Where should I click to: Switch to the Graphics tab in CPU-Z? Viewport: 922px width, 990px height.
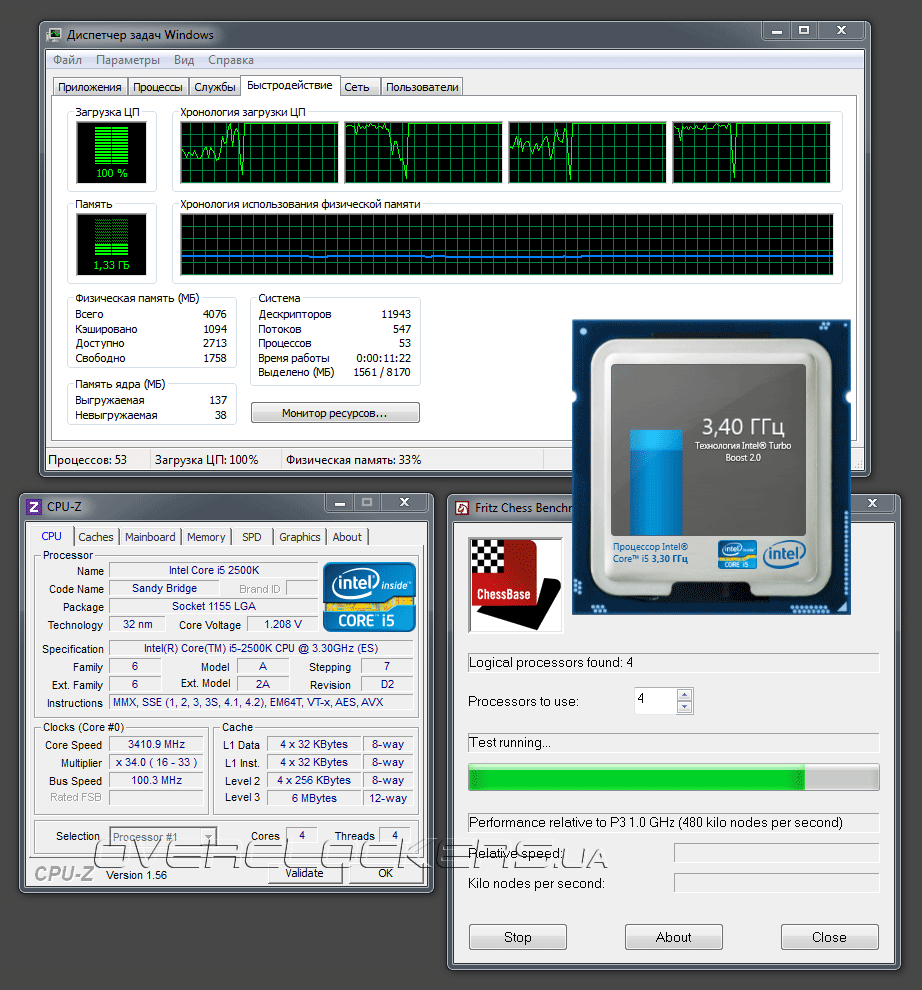click(299, 537)
